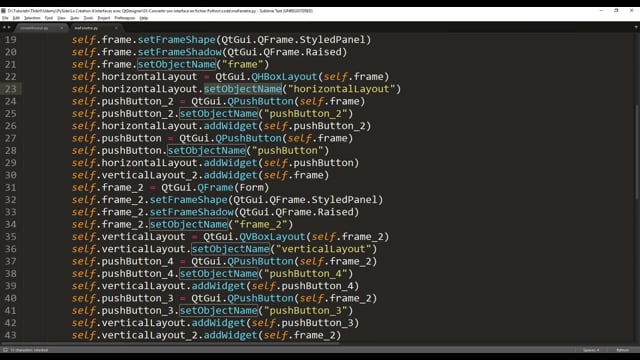
Task: Click addWidget on line 39
Action: (218, 286)
